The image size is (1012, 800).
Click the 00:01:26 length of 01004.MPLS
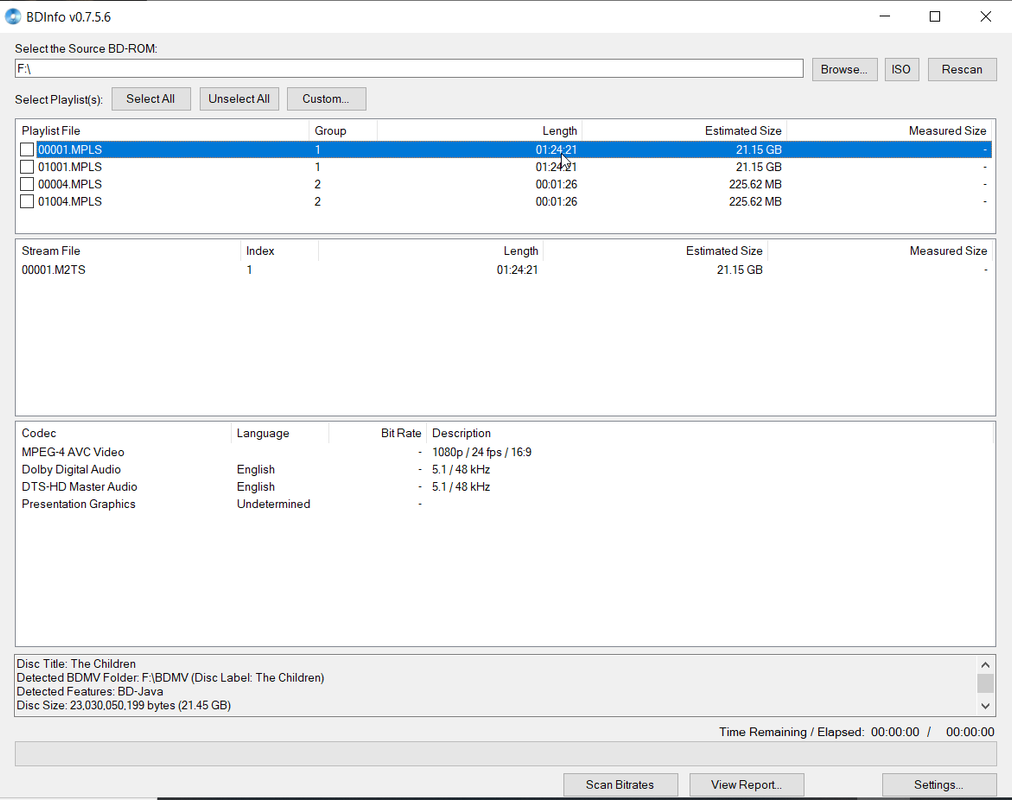tap(556, 202)
